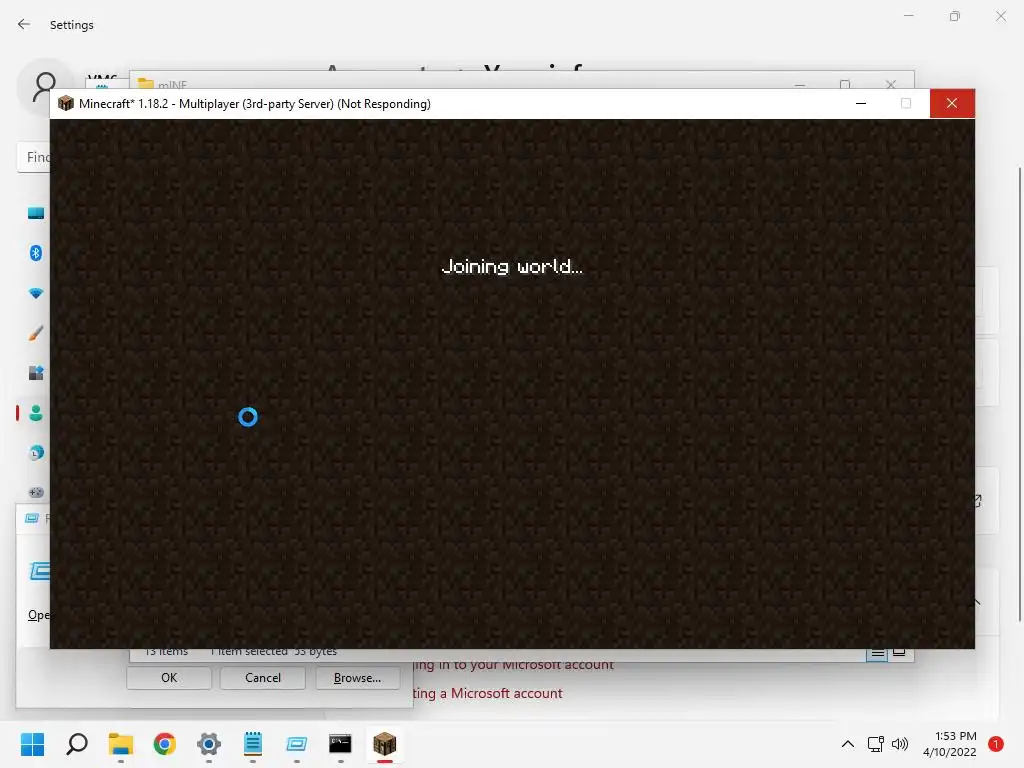Click OK in the Run dialog
The image size is (1024, 768).
click(x=169, y=678)
